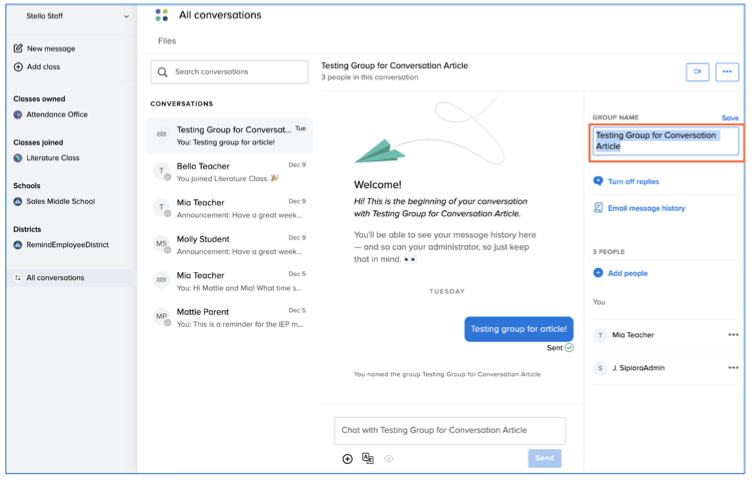Click the Search conversations field

pyautogui.click(x=229, y=72)
